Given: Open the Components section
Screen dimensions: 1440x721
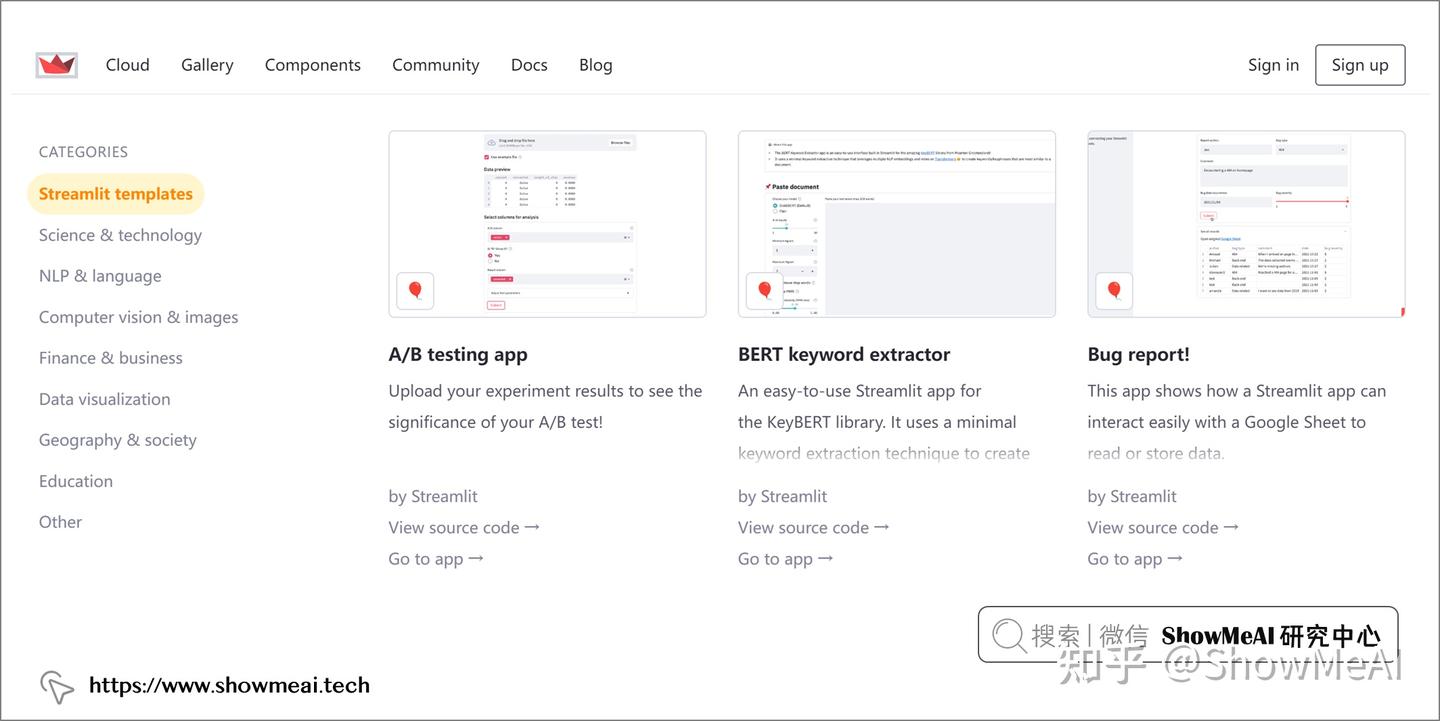Looking at the screenshot, I should (x=313, y=65).
